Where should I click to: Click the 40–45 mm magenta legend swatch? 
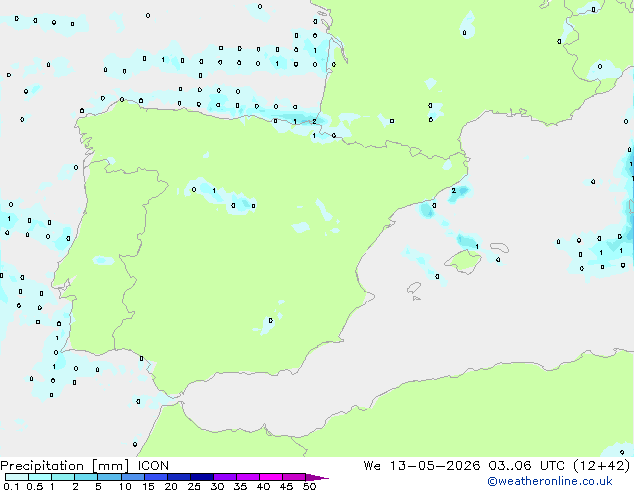[x=271, y=477]
